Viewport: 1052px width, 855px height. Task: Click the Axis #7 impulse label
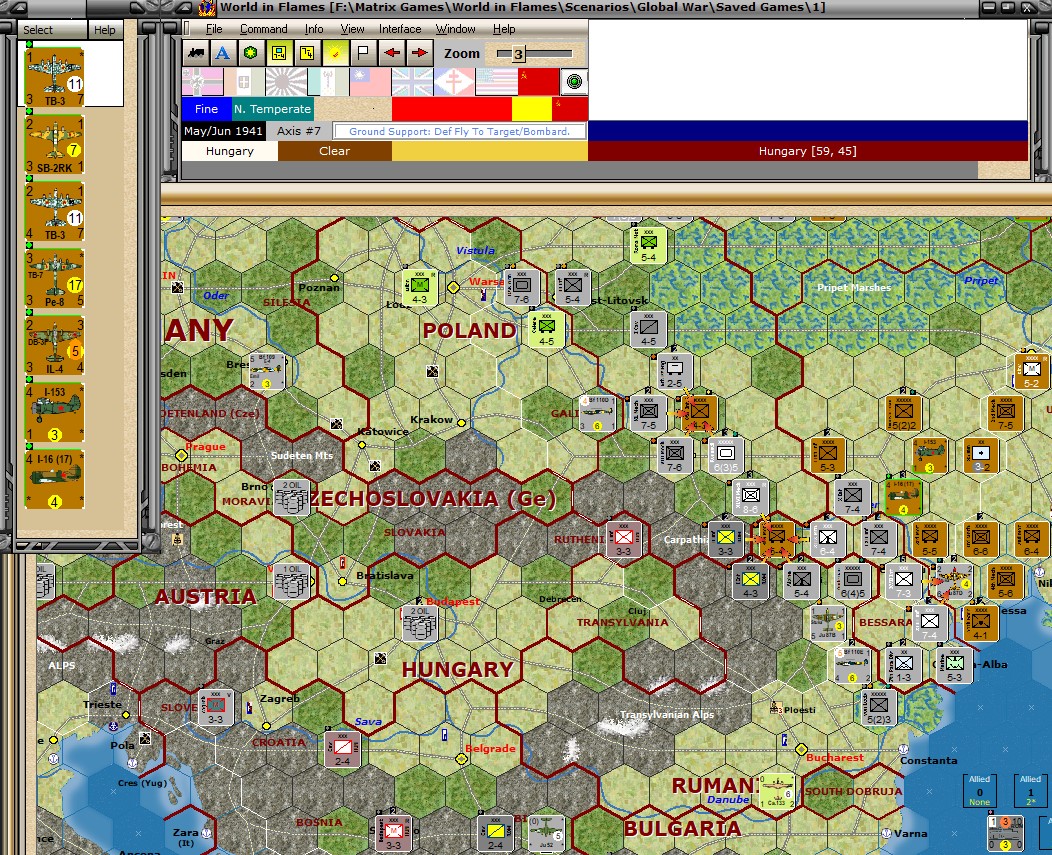pyautogui.click(x=299, y=131)
